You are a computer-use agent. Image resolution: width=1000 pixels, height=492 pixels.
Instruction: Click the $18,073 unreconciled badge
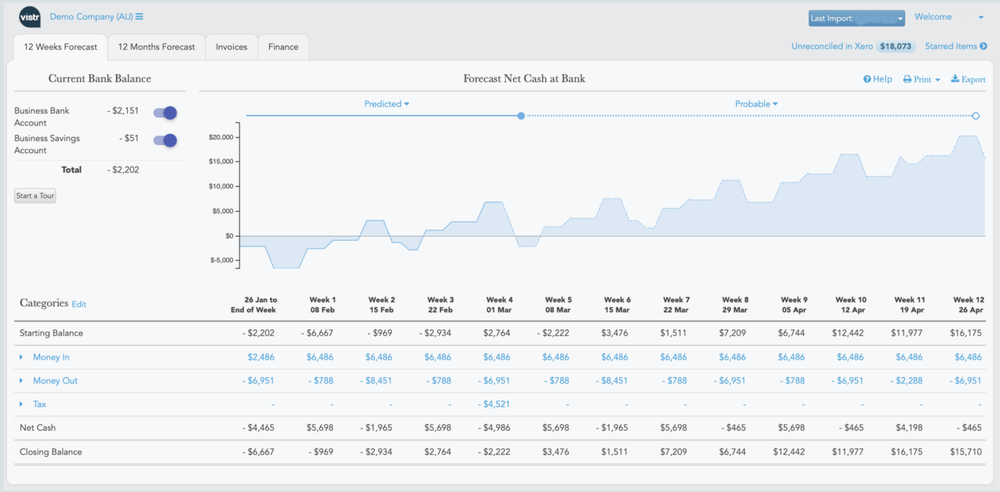(897, 46)
